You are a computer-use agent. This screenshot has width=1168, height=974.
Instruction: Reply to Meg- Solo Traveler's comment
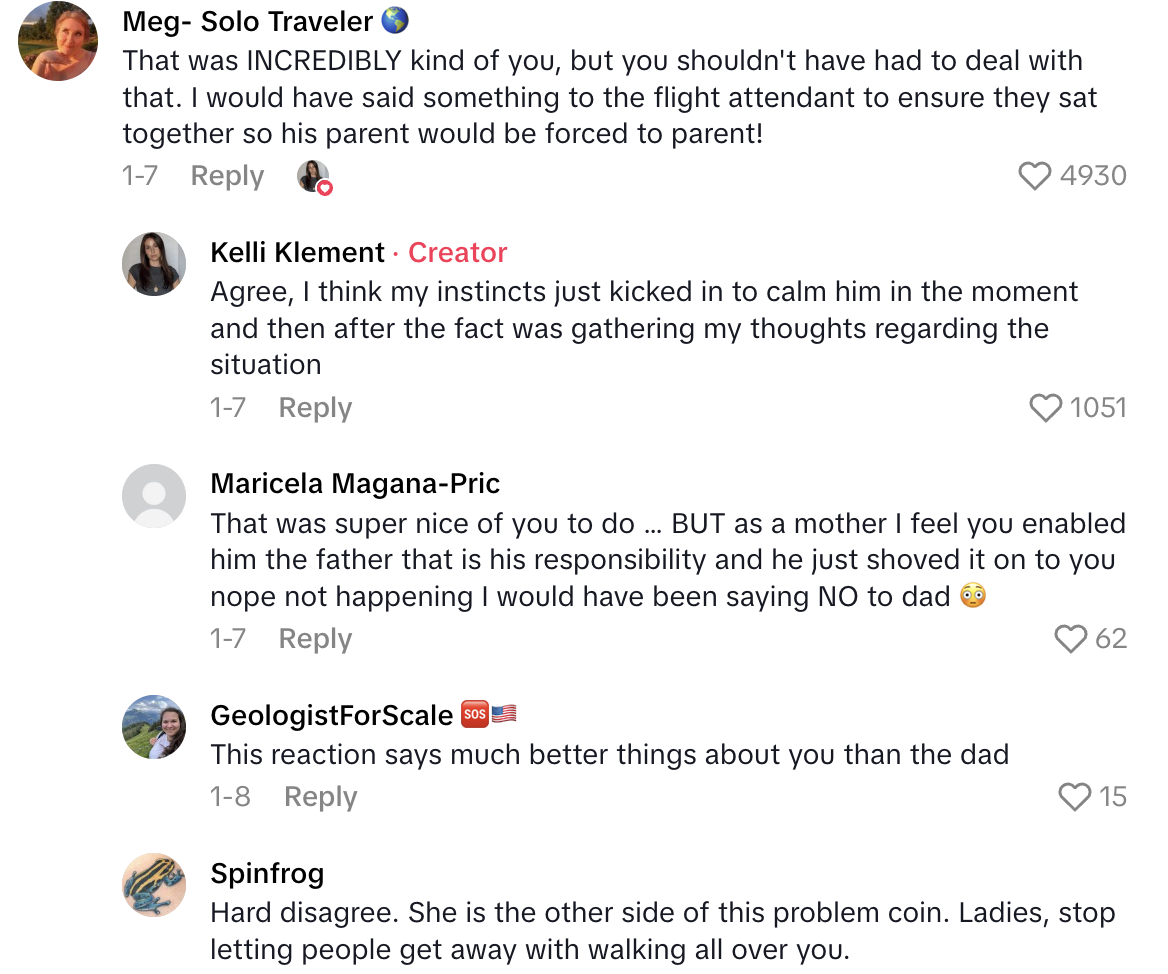[x=227, y=176]
